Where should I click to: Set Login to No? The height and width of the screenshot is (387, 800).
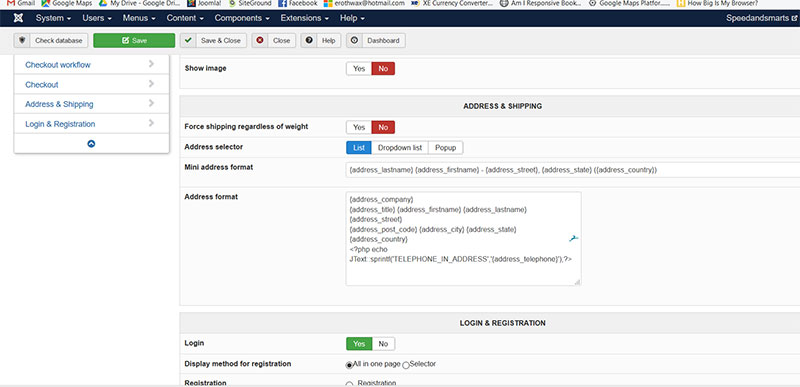383,344
